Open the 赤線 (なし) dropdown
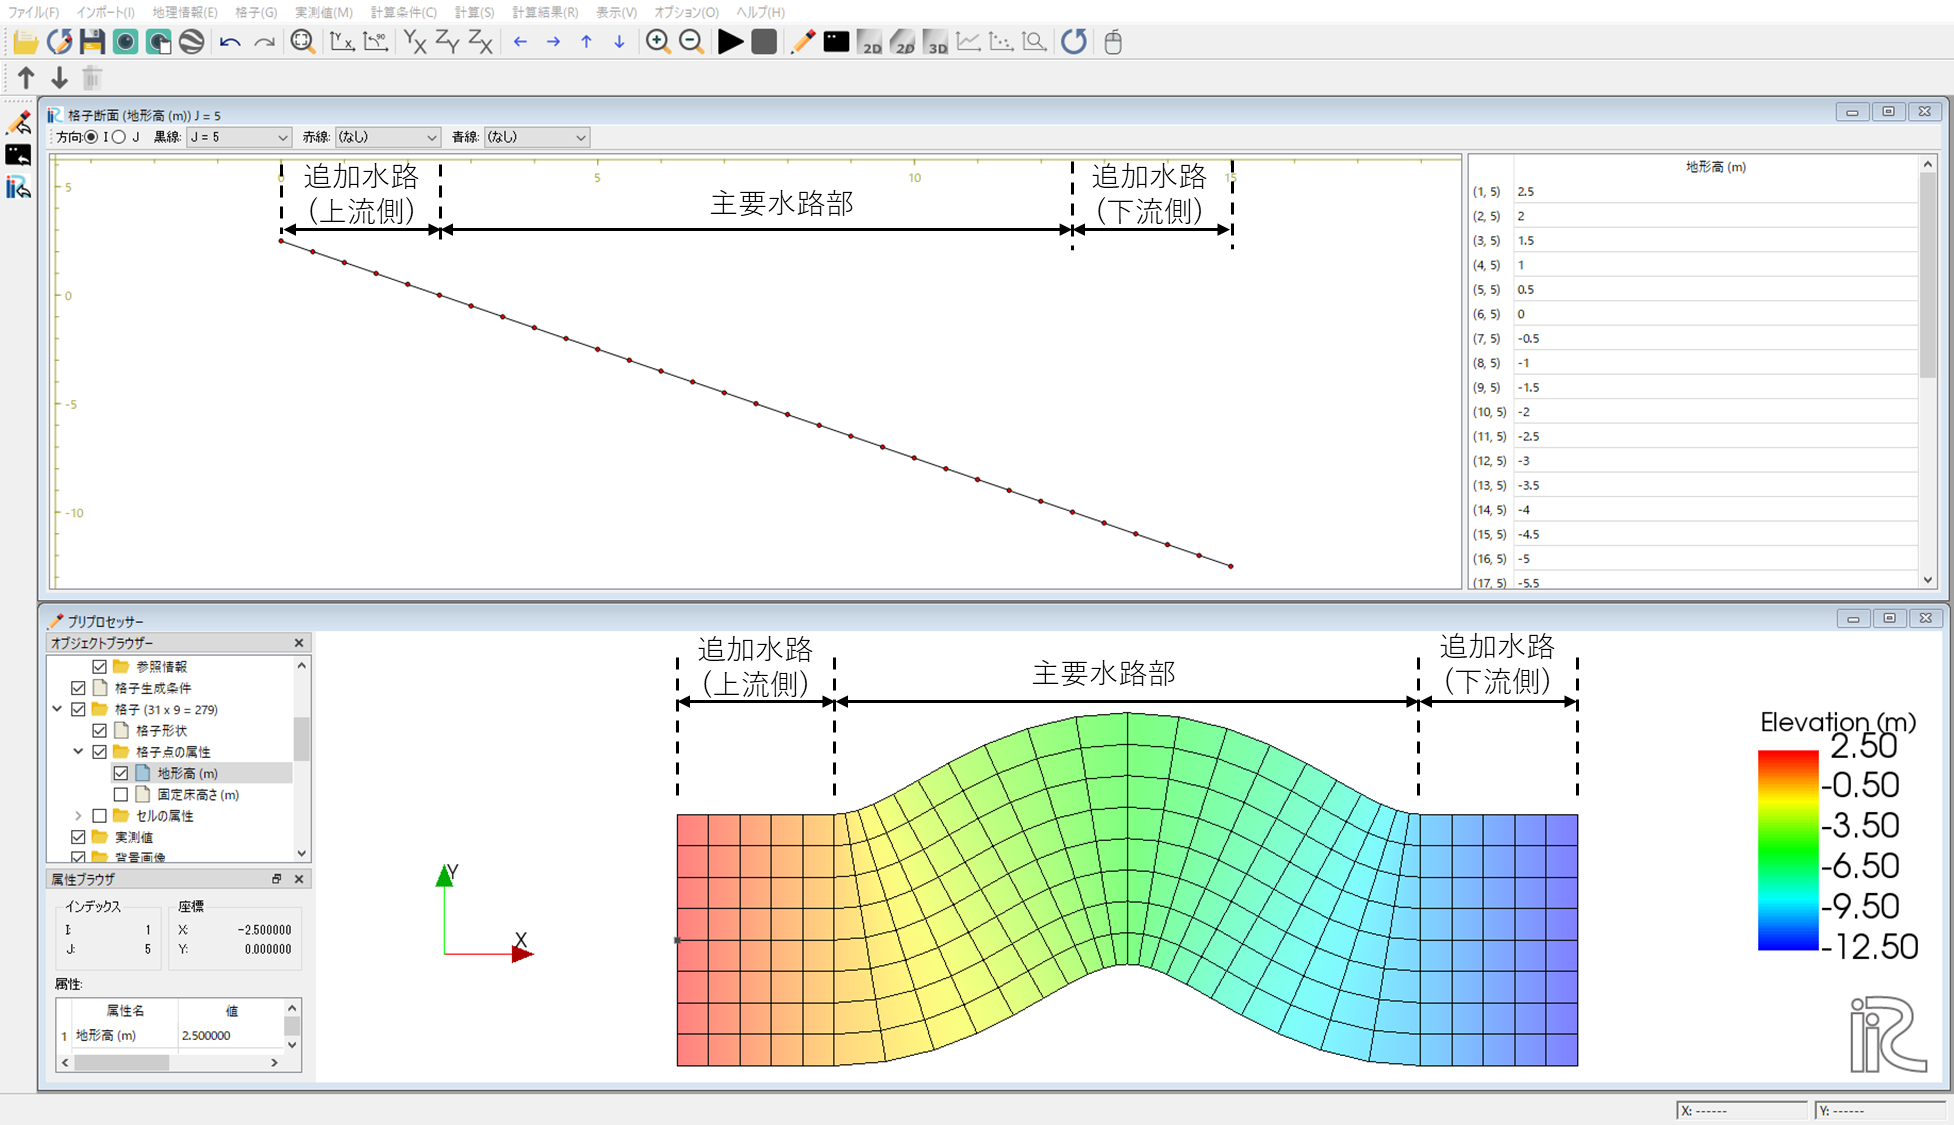This screenshot has height=1125, width=1954. [x=387, y=137]
